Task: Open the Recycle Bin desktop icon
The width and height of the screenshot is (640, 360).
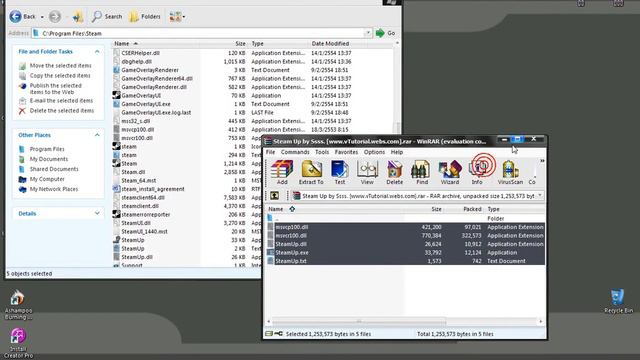Action: tap(618, 301)
